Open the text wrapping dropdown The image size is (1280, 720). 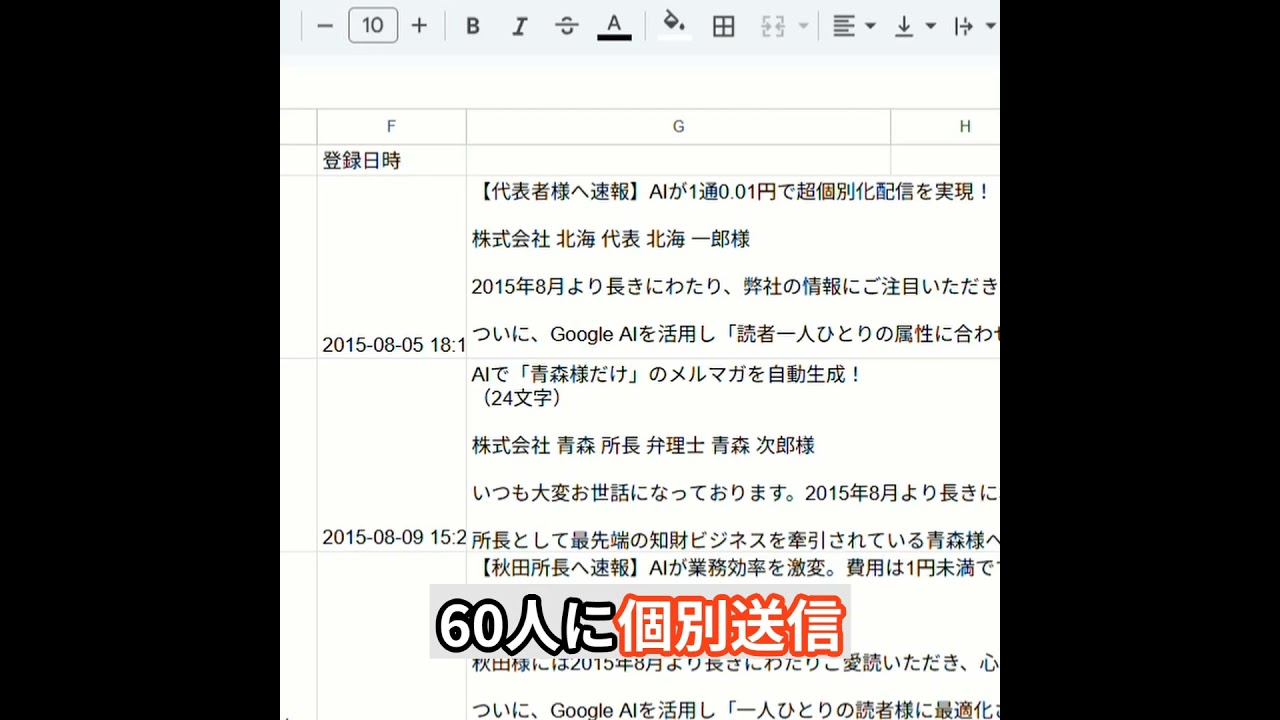(x=974, y=27)
